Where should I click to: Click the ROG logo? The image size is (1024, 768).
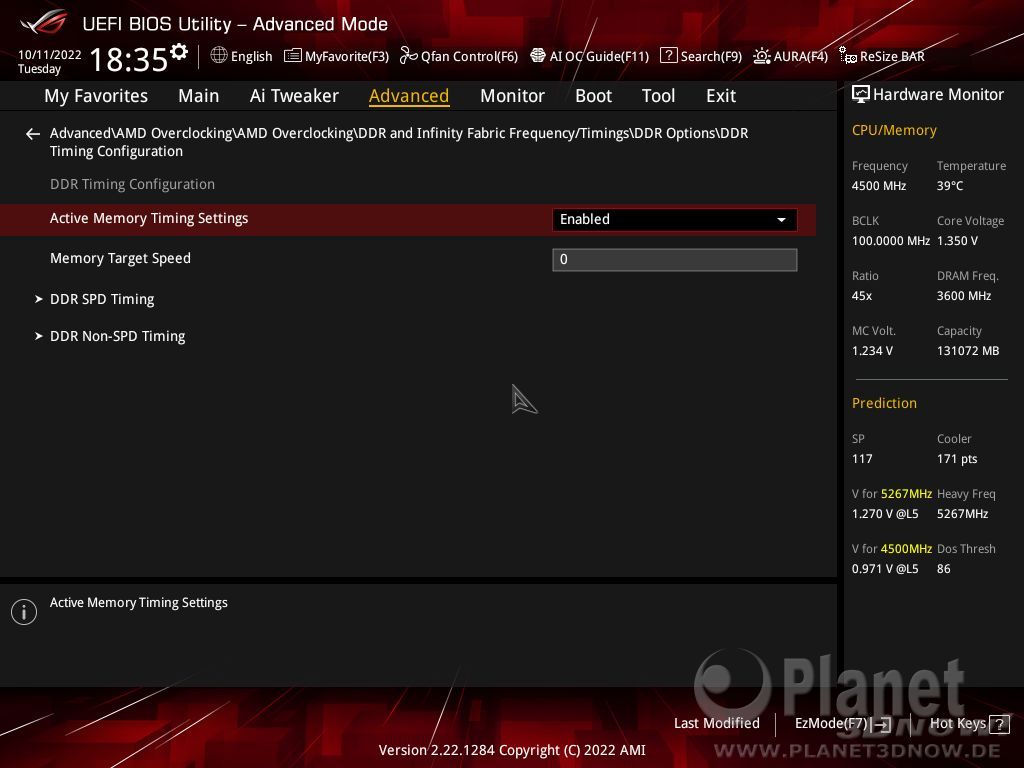[x=43, y=22]
